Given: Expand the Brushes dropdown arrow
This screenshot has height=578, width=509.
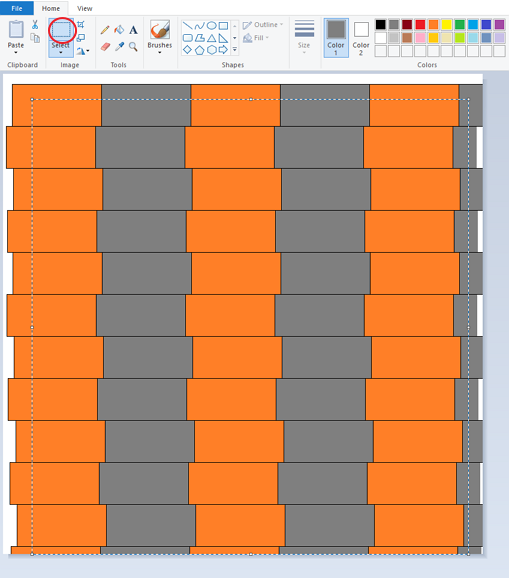Looking at the screenshot, I should click(160, 53).
